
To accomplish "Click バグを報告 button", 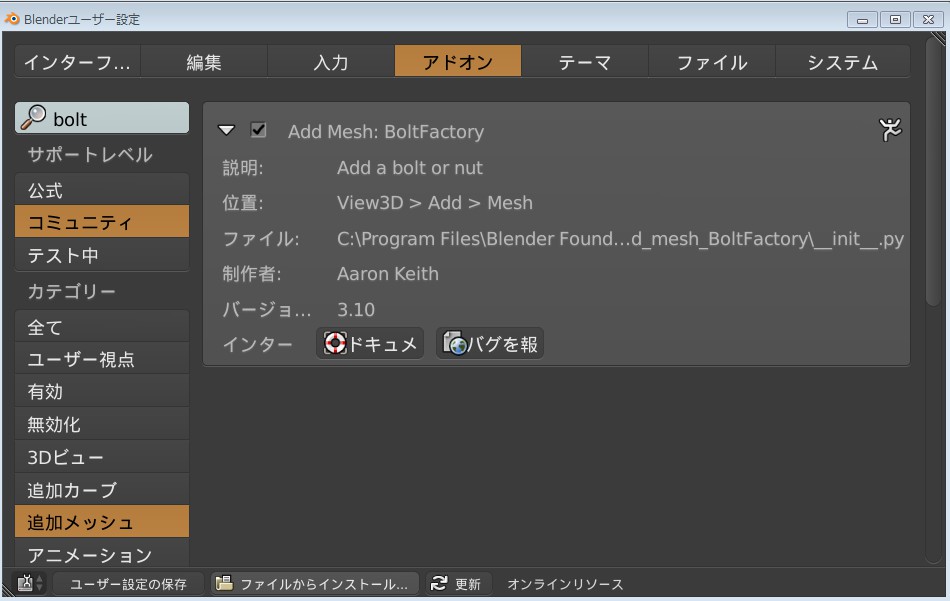I will point(490,344).
